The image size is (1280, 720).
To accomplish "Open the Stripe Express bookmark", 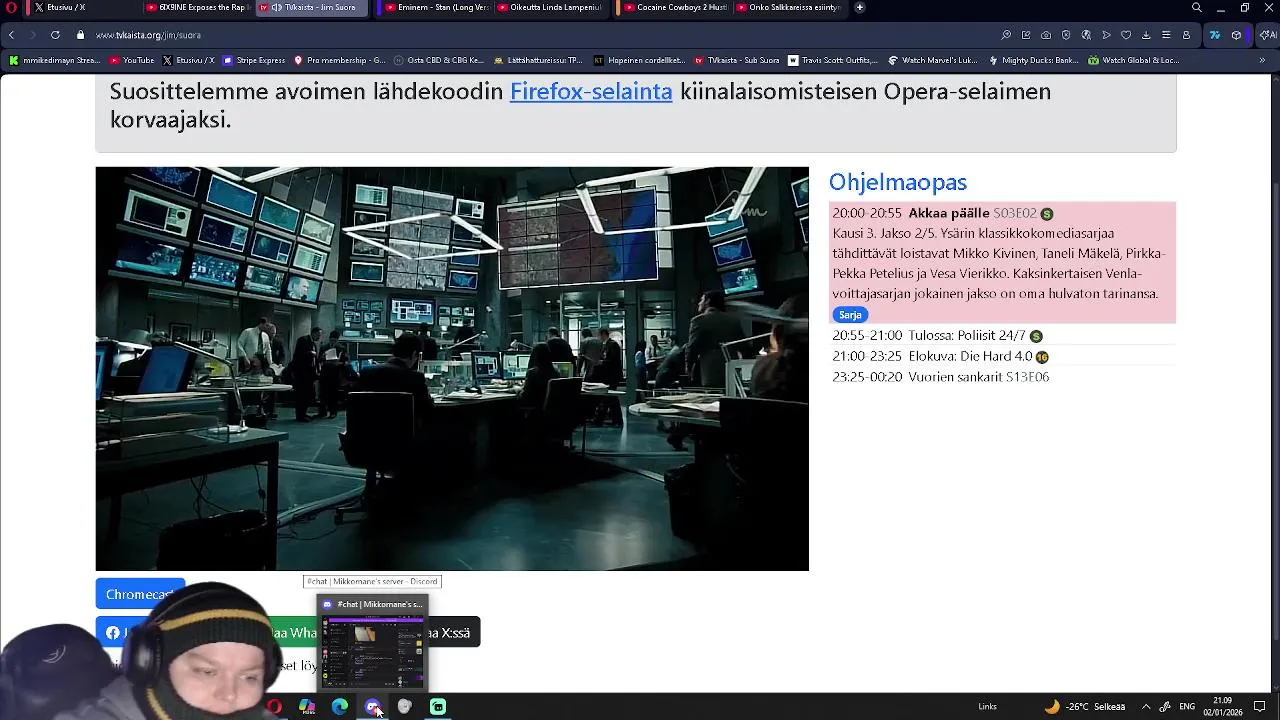I will (x=254, y=60).
